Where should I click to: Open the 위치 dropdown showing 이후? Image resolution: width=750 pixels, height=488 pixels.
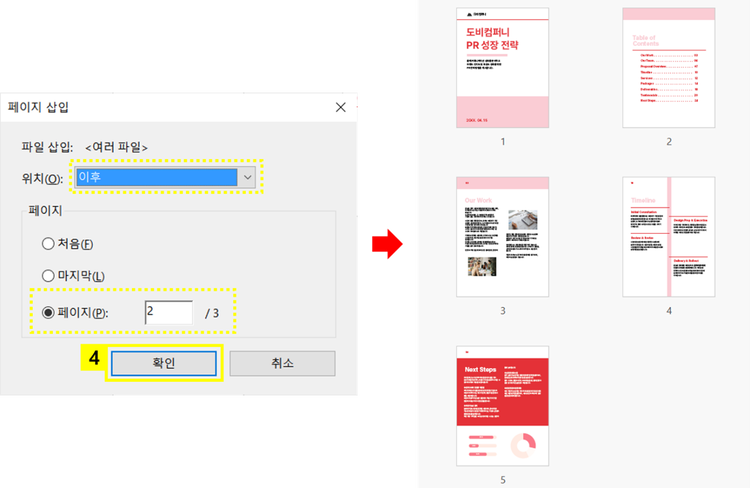(165, 177)
